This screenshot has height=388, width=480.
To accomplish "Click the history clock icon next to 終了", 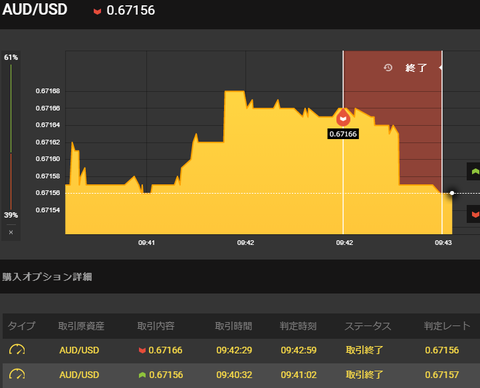I will [x=388, y=68].
